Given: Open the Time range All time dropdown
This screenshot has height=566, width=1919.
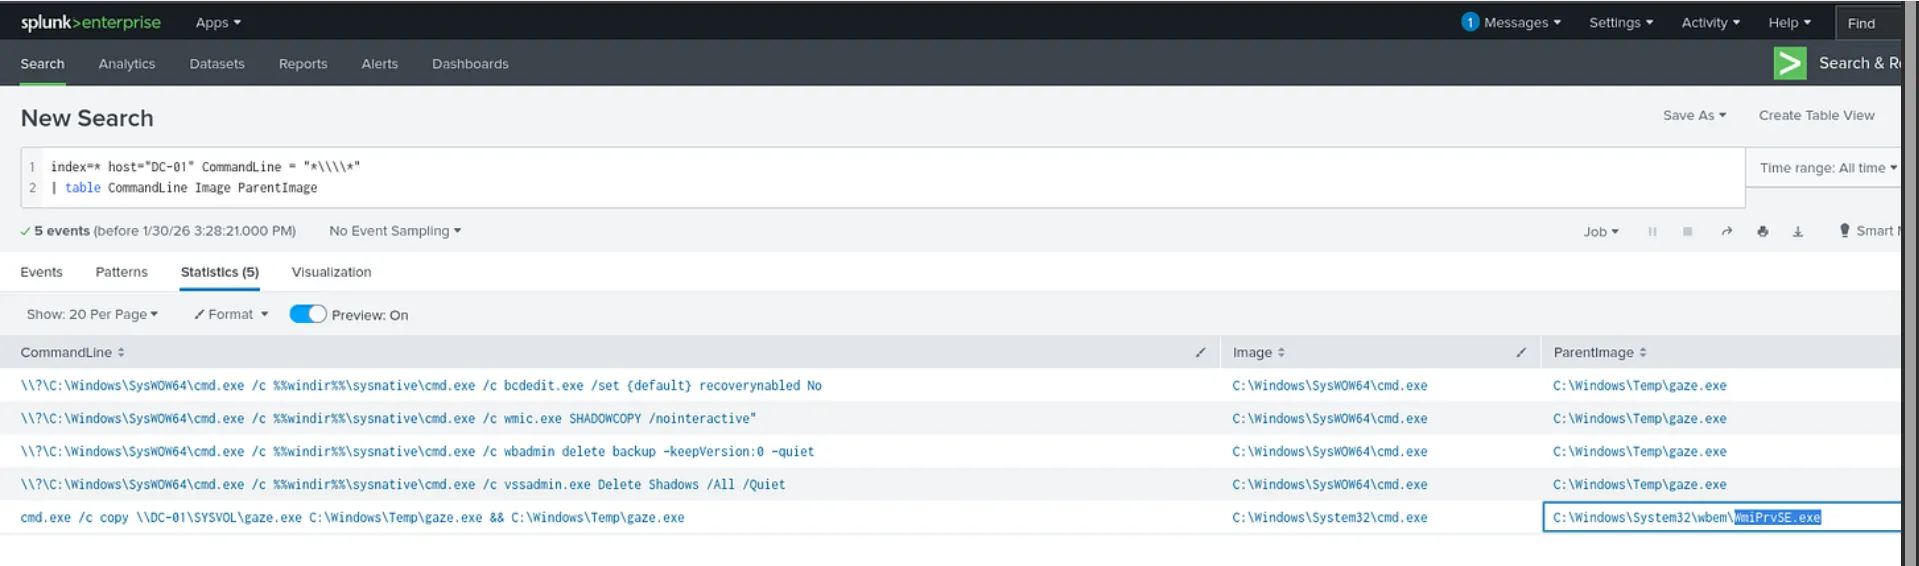Looking at the screenshot, I should tap(1827, 168).
